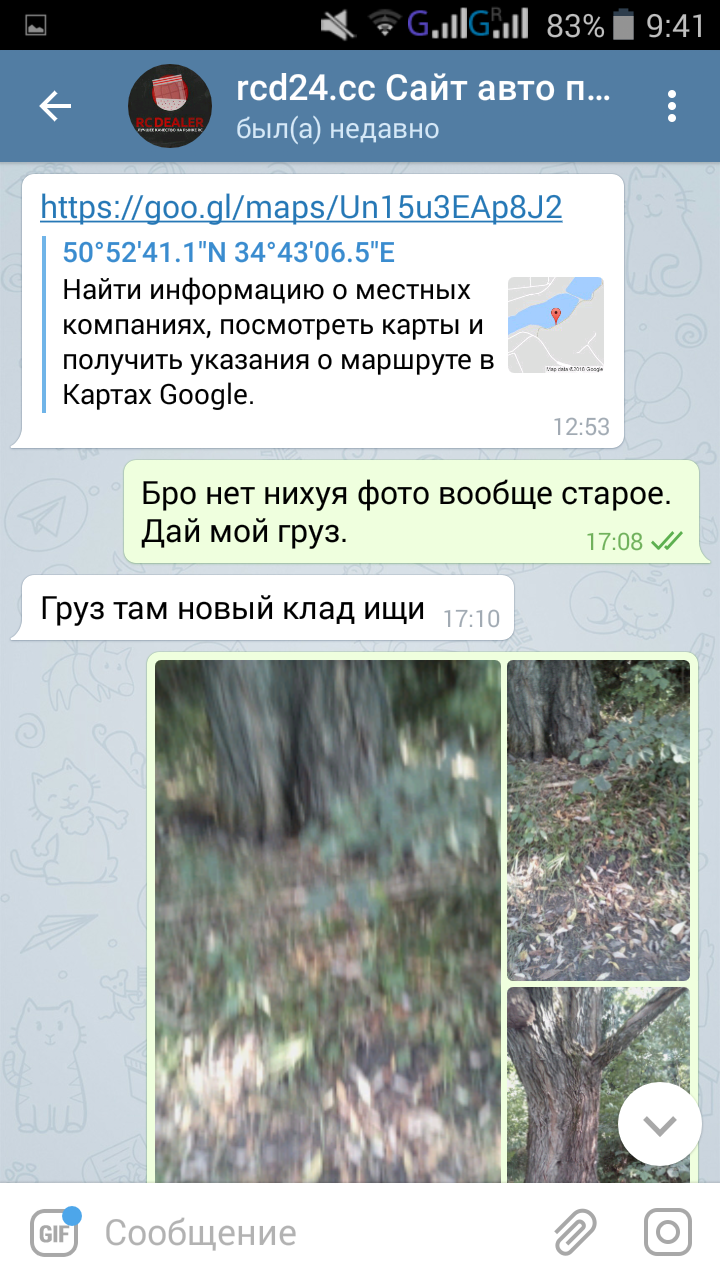This screenshot has width=720, height=1280.
Task: Open the top-right tree and bushes photo
Action: (x=598, y=820)
